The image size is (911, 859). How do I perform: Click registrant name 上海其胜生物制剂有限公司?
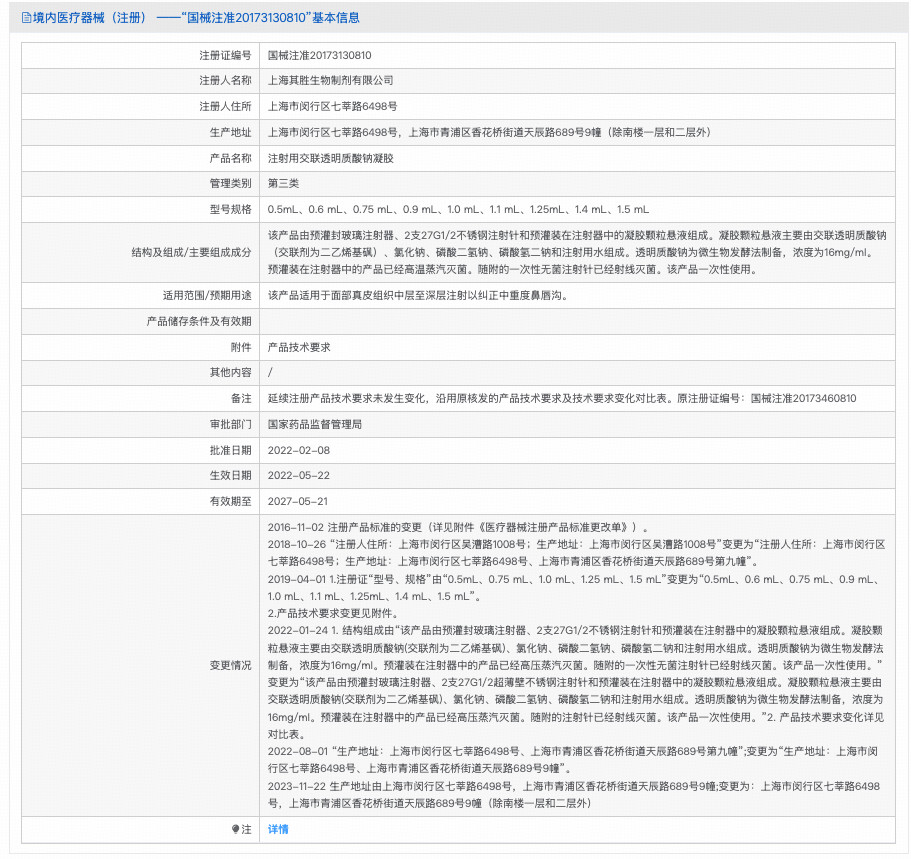coord(331,81)
